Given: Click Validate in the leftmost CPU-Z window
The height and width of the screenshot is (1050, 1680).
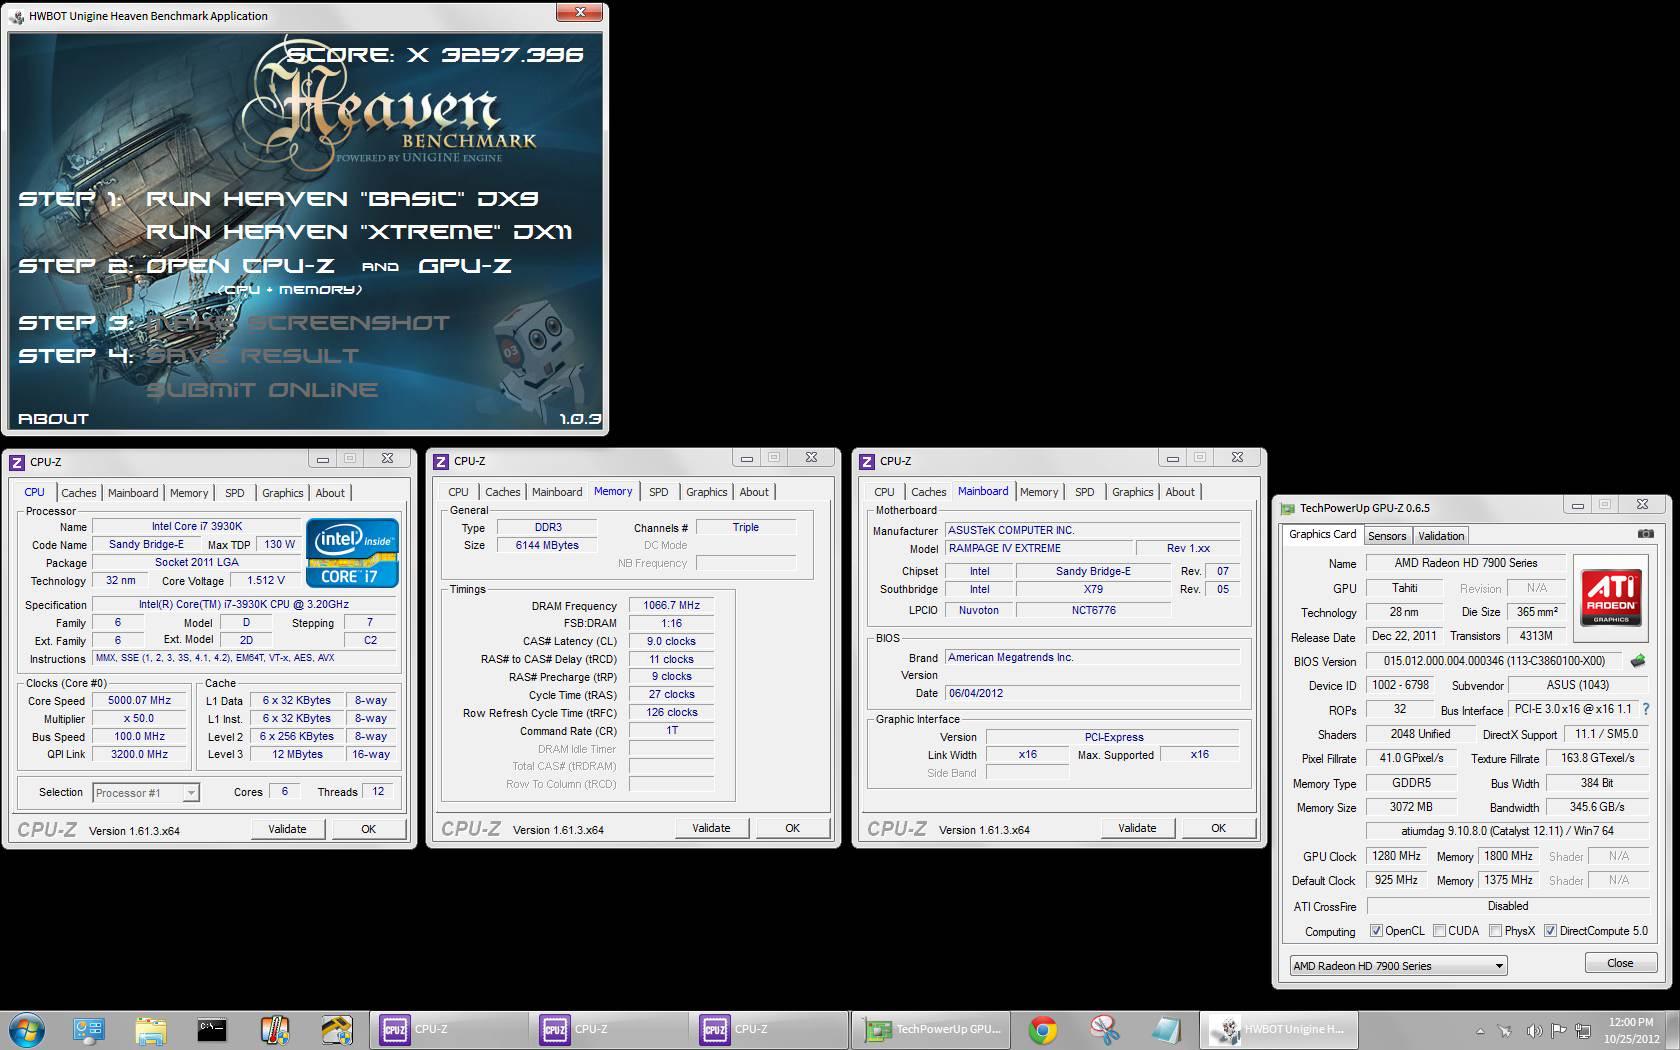Looking at the screenshot, I should point(287,829).
